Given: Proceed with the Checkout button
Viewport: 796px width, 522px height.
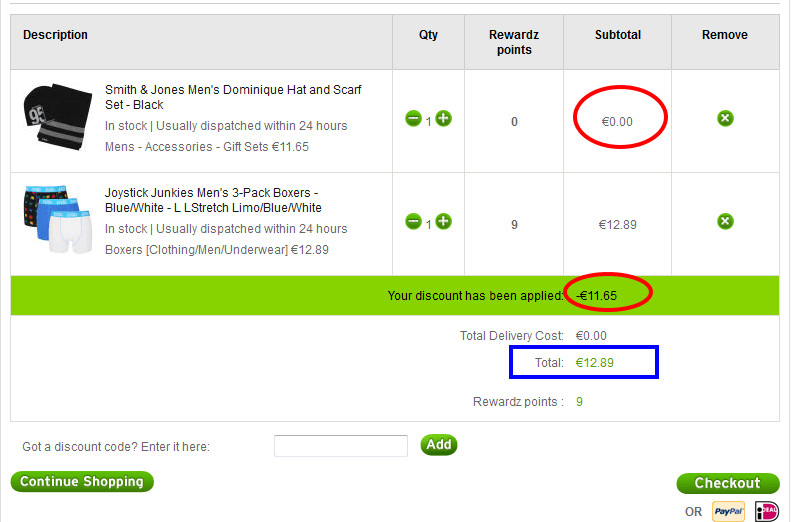Looking at the screenshot, I should pos(727,483).
